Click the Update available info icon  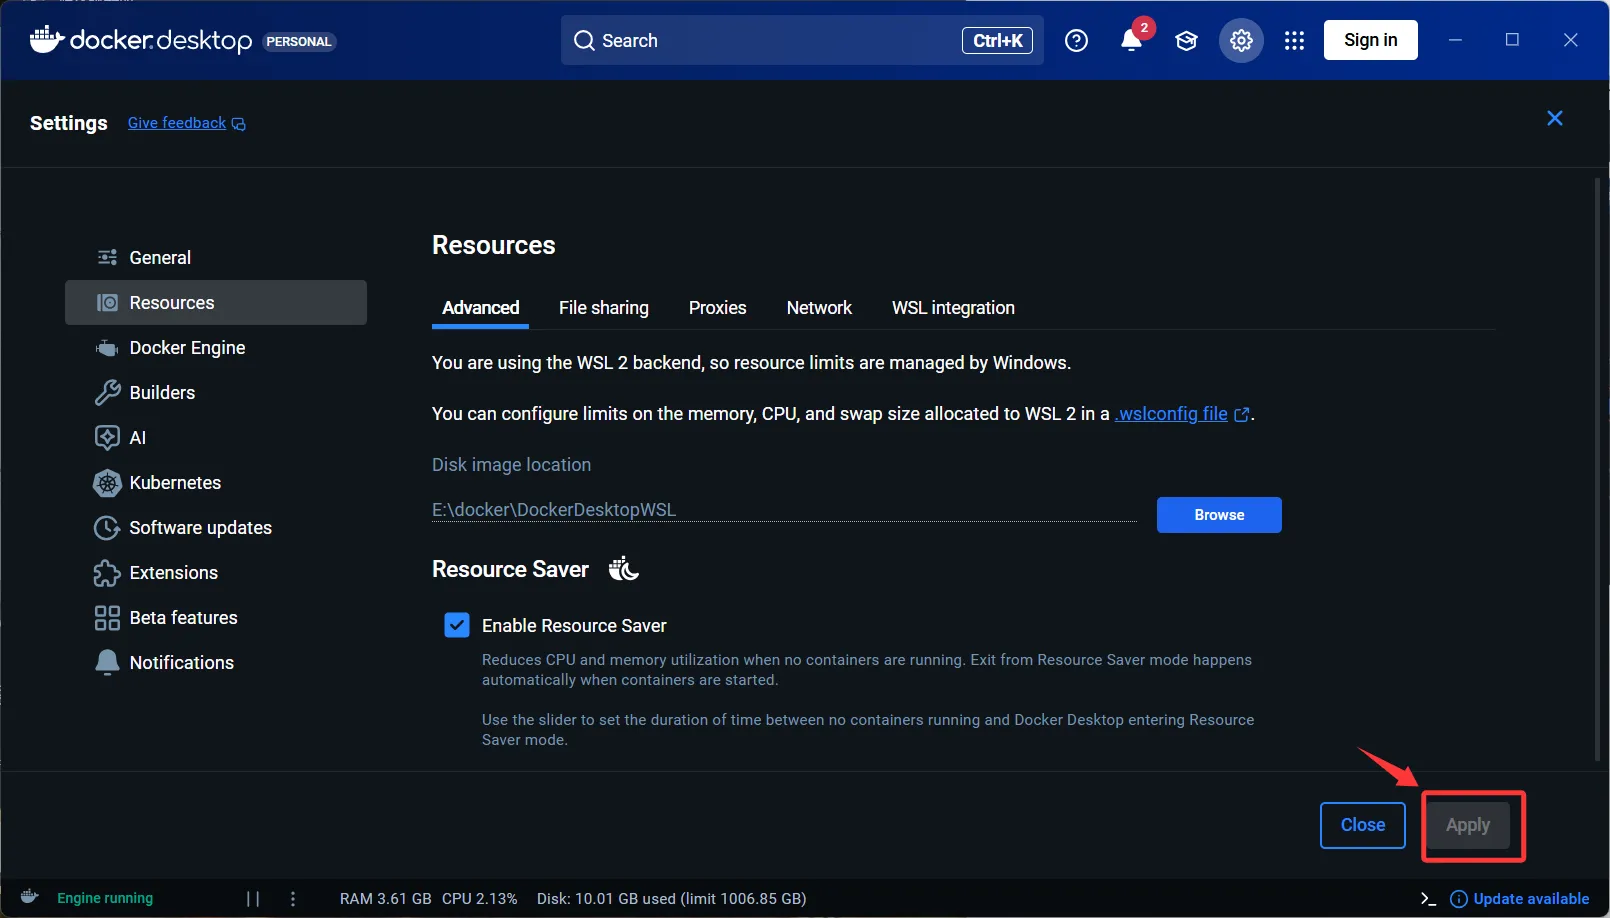pyautogui.click(x=1458, y=898)
